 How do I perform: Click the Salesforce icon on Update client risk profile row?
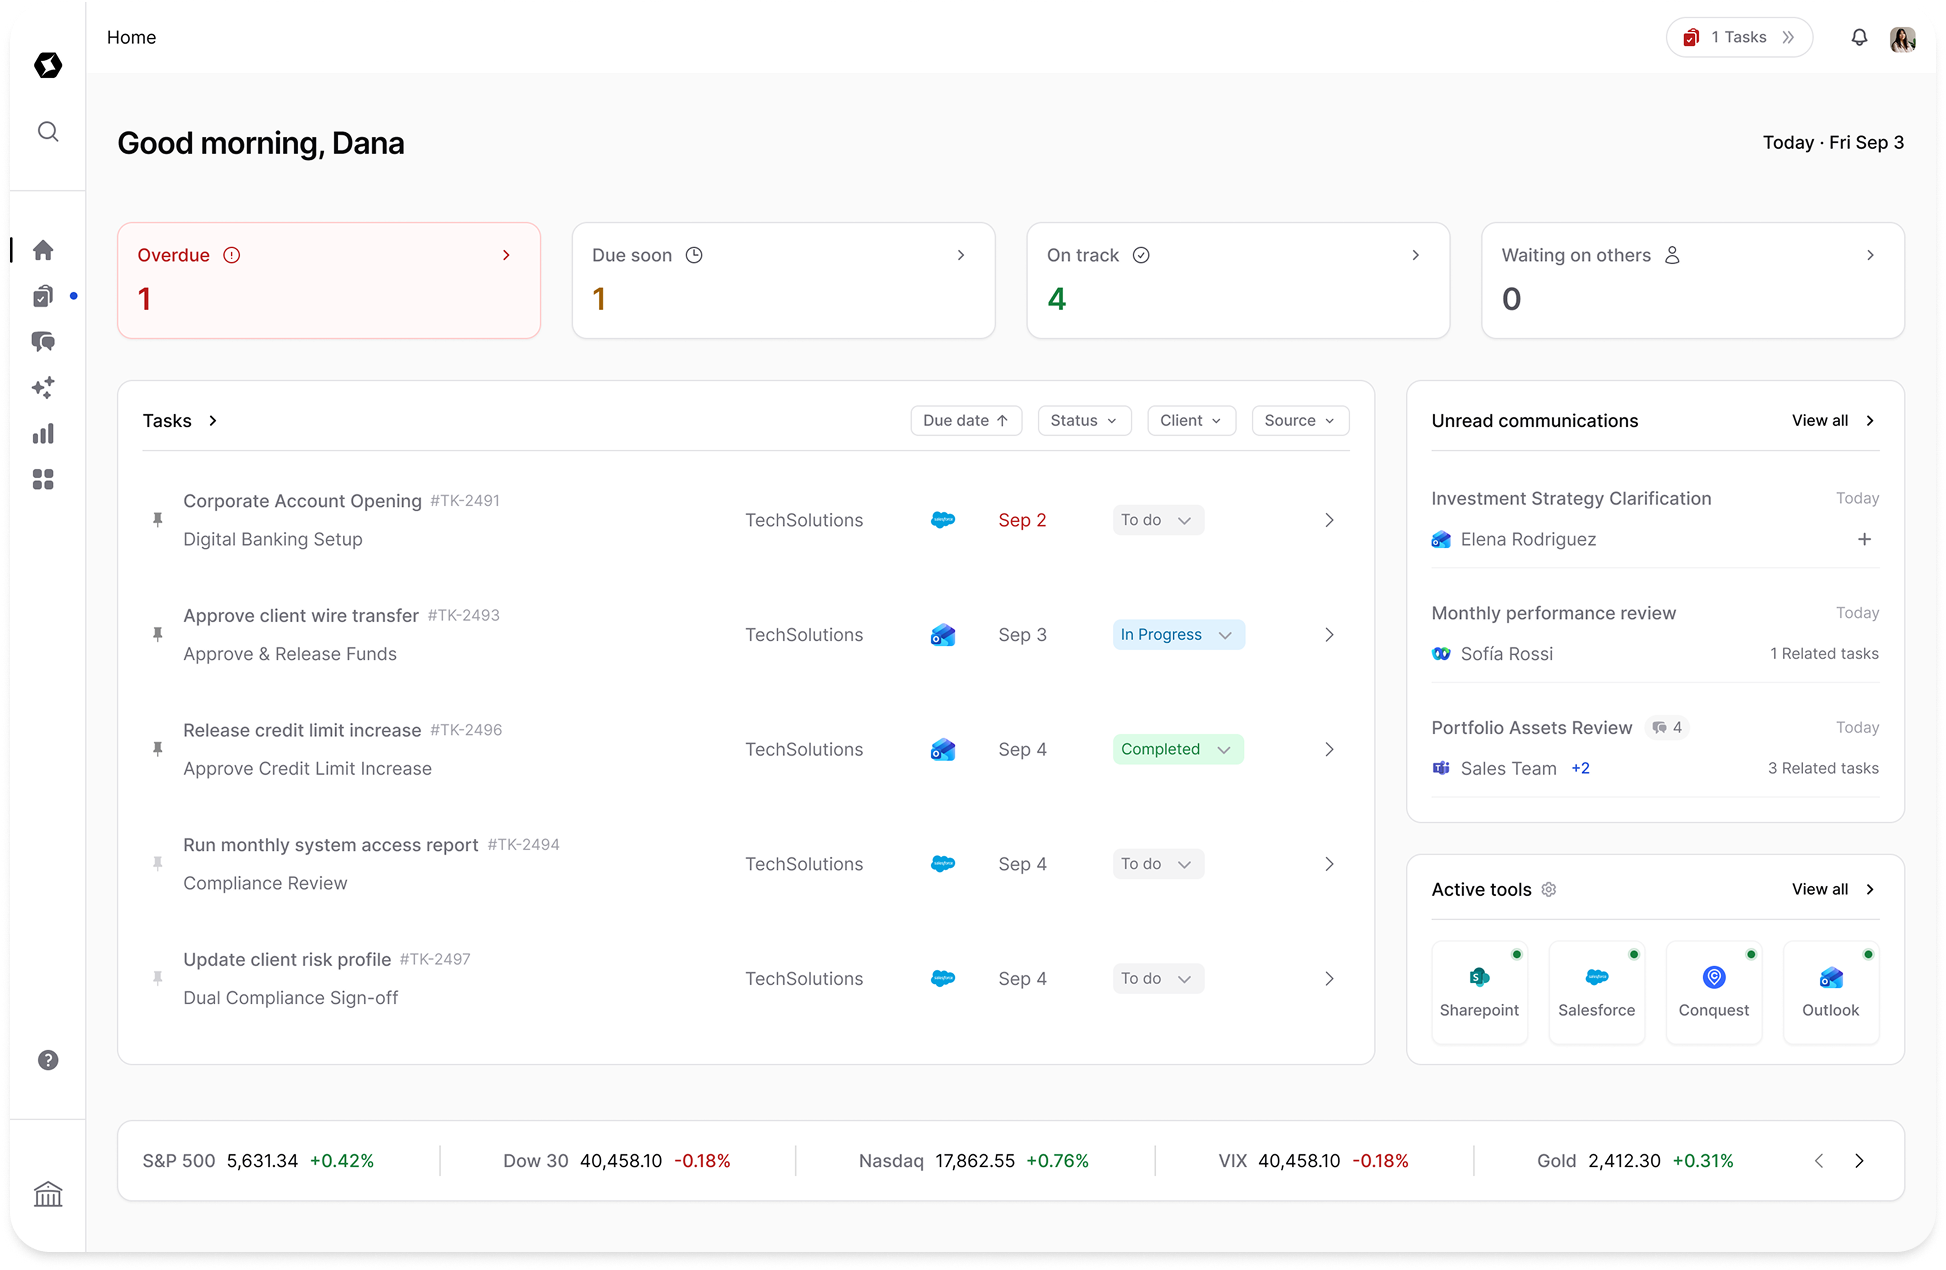click(x=943, y=978)
